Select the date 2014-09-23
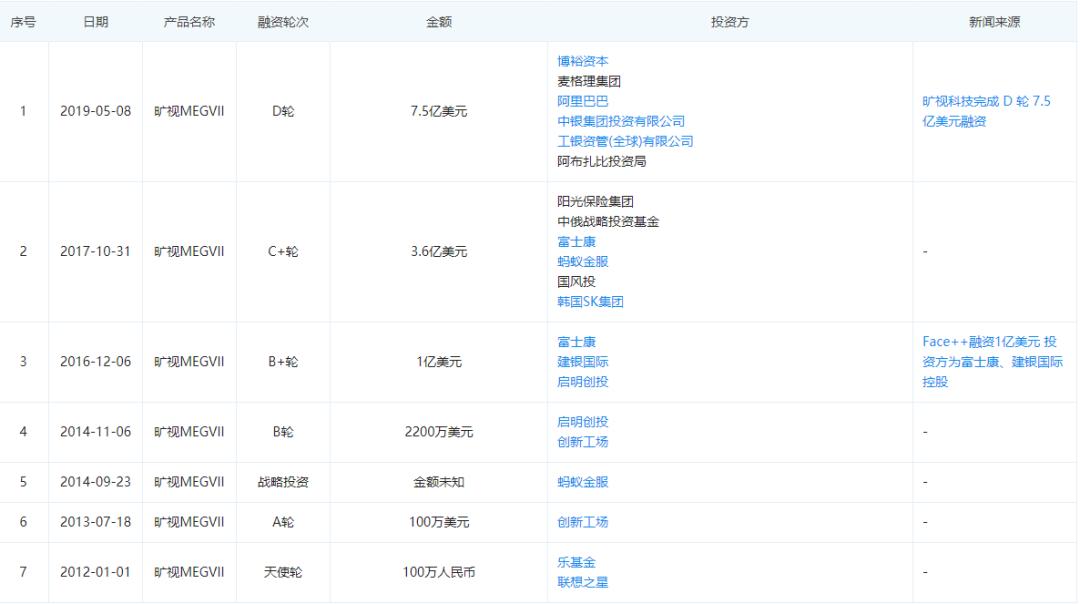 point(95,482)
